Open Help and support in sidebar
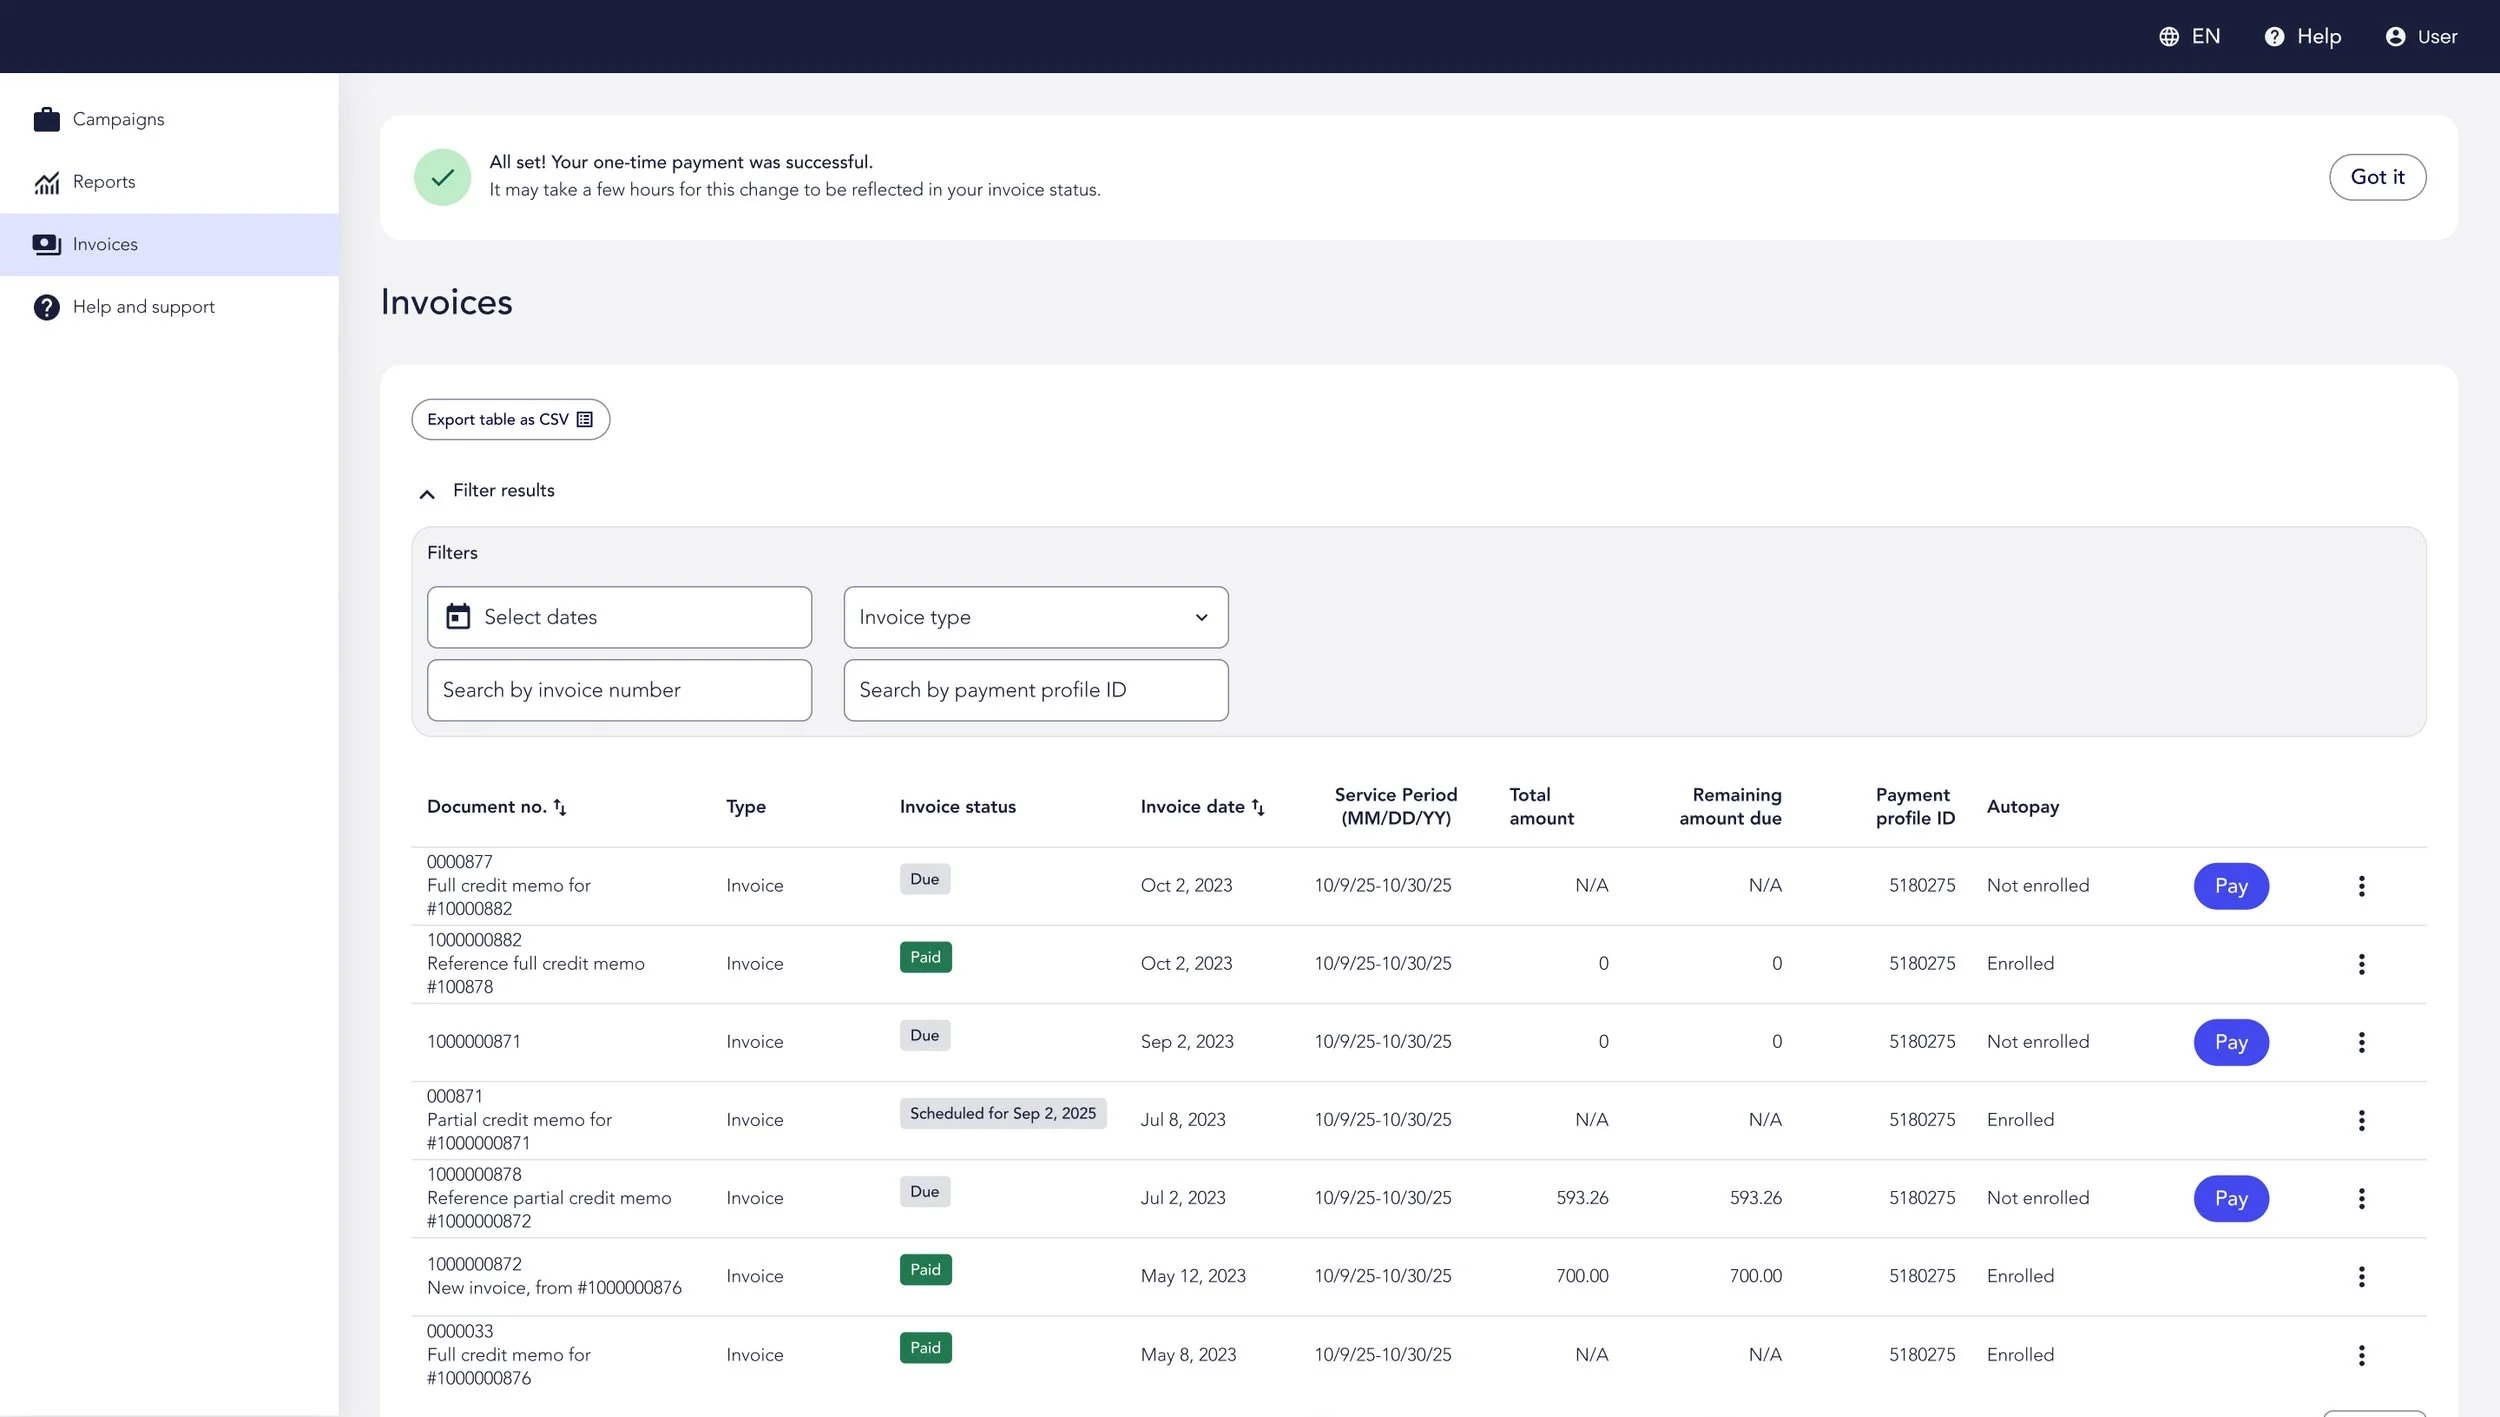Screen dimensions: 2500x1417 tap(169, 307)
